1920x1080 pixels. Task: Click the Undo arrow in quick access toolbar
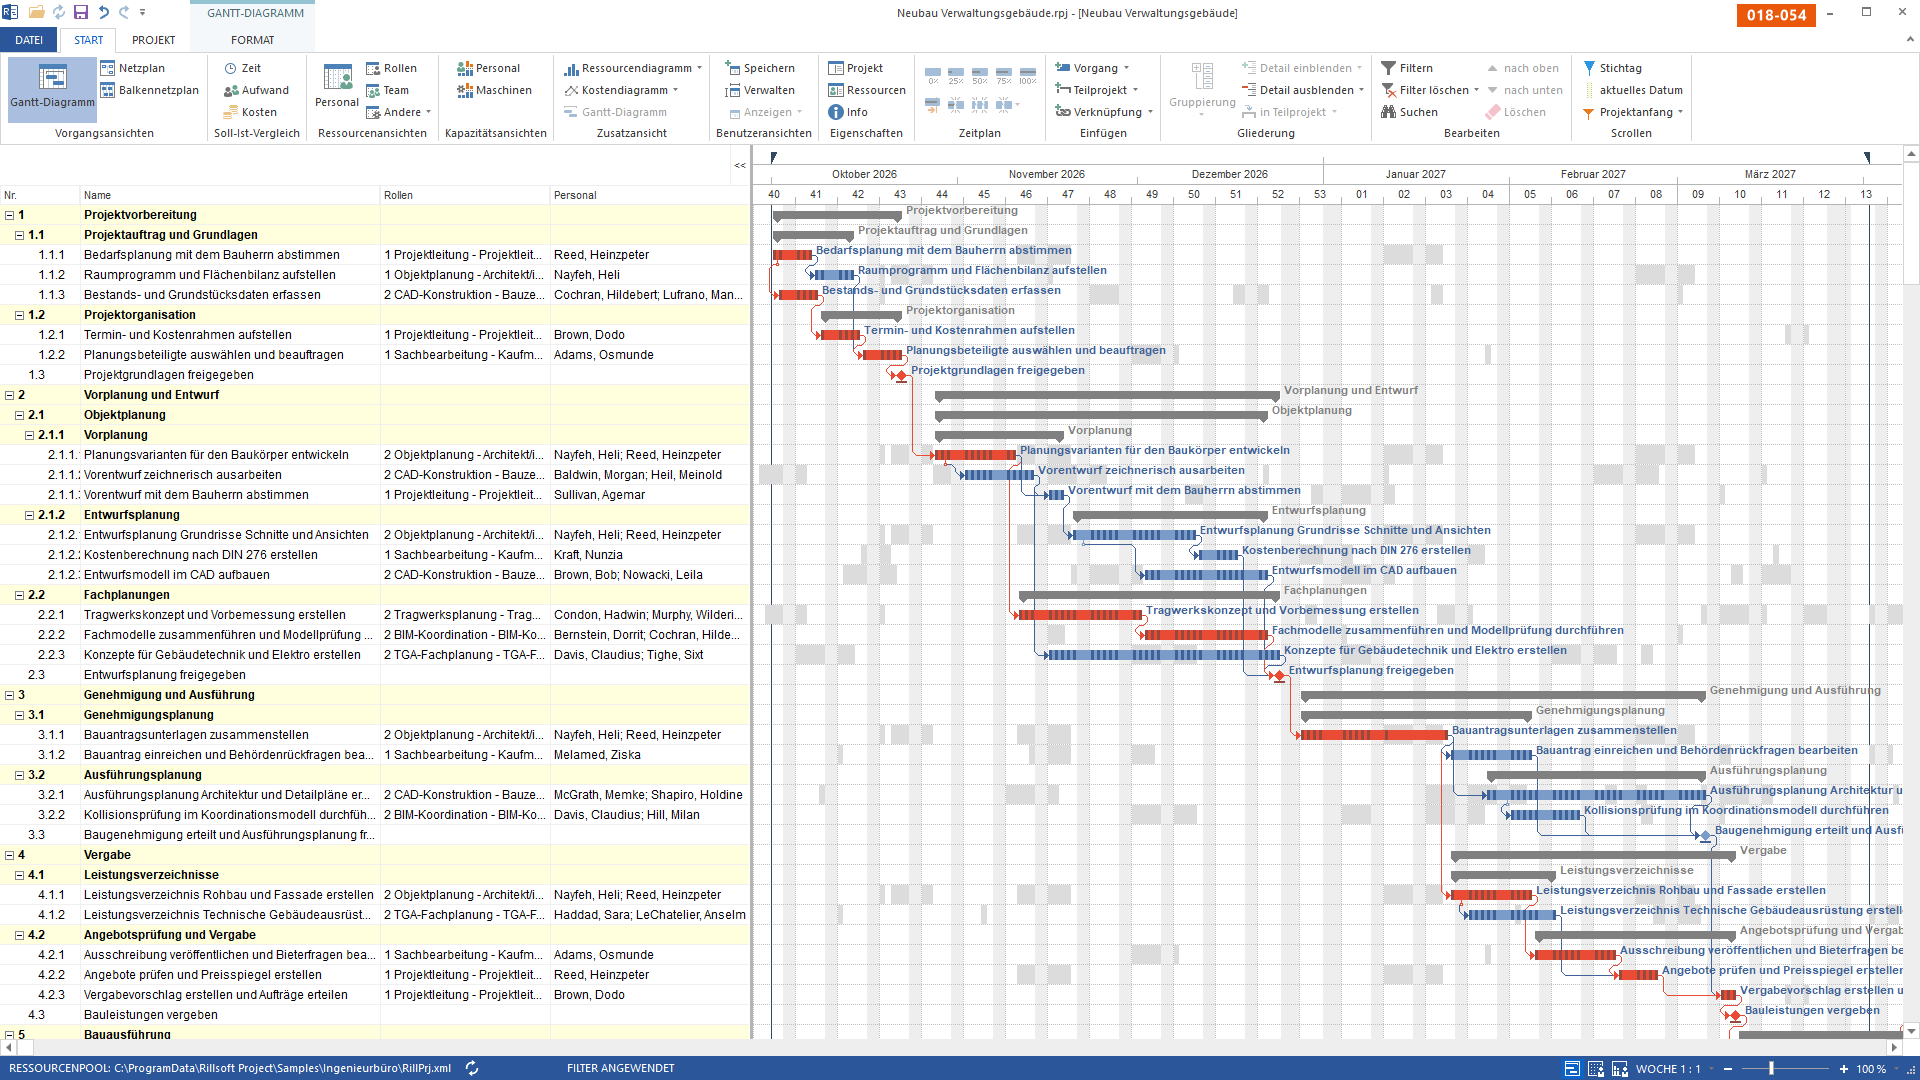[104, 12]
